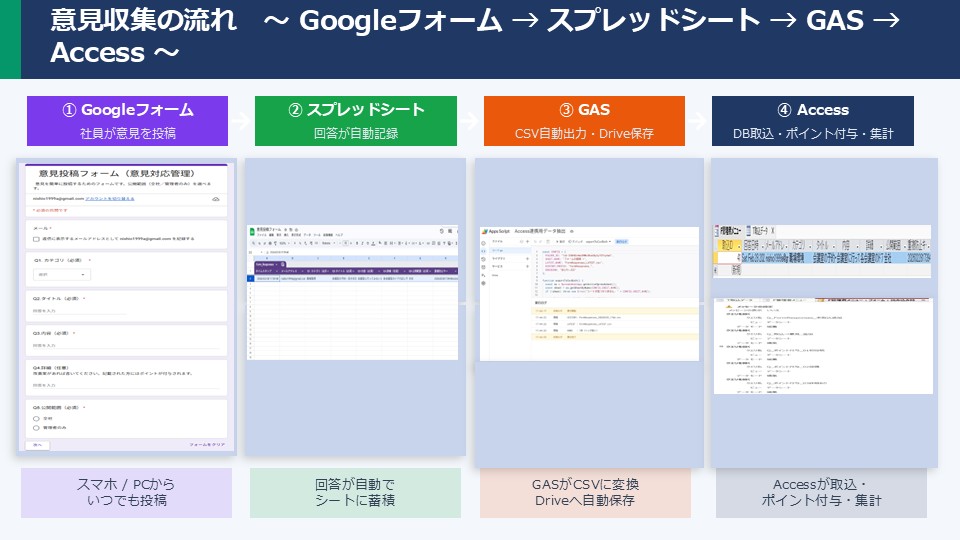Click the purple ① Googleフォーム step box
Screen dimensions: 960x540
coord(127,121)
